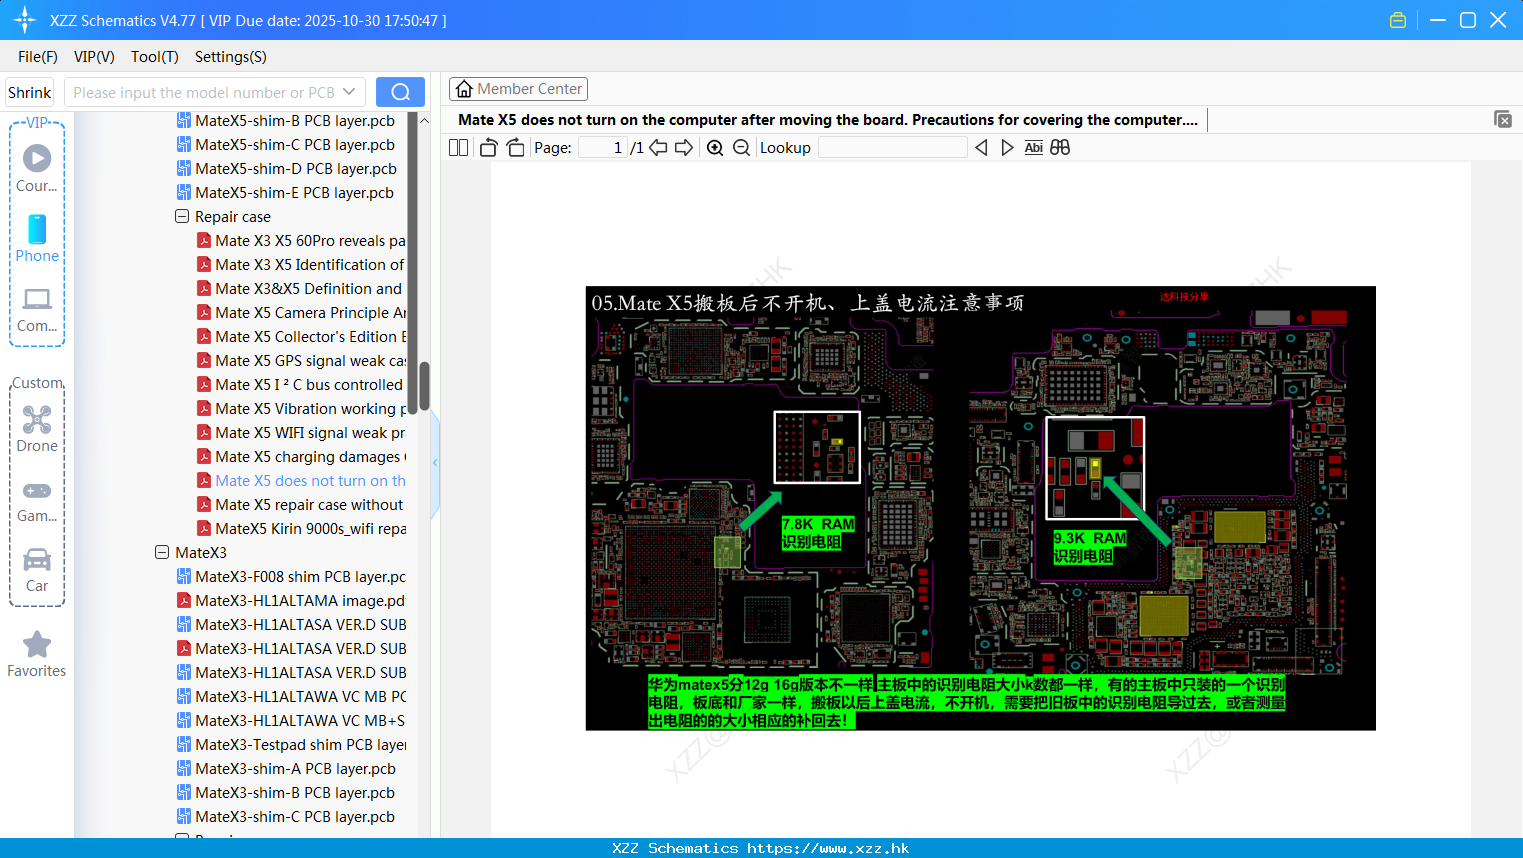
Task: Select the Phone category icon
Action: click(x=37, y=239)
